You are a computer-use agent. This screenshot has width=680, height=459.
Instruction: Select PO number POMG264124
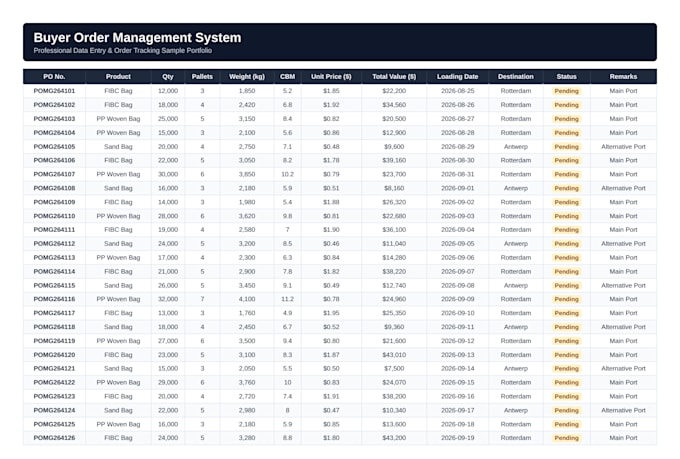tap(54, 410)
